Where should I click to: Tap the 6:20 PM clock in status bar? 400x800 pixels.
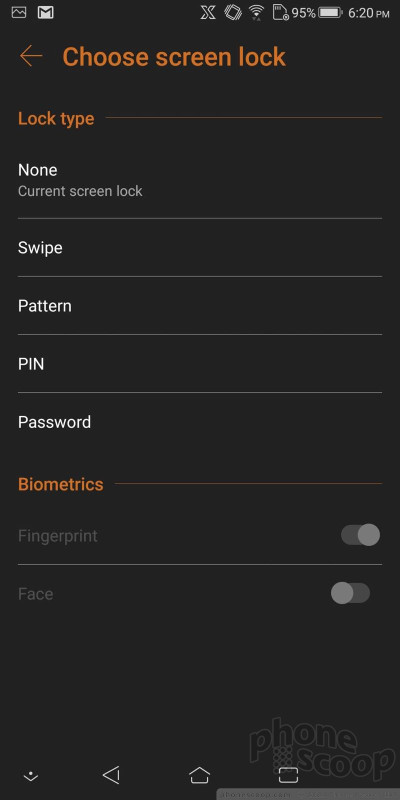(x=369, y=13)
